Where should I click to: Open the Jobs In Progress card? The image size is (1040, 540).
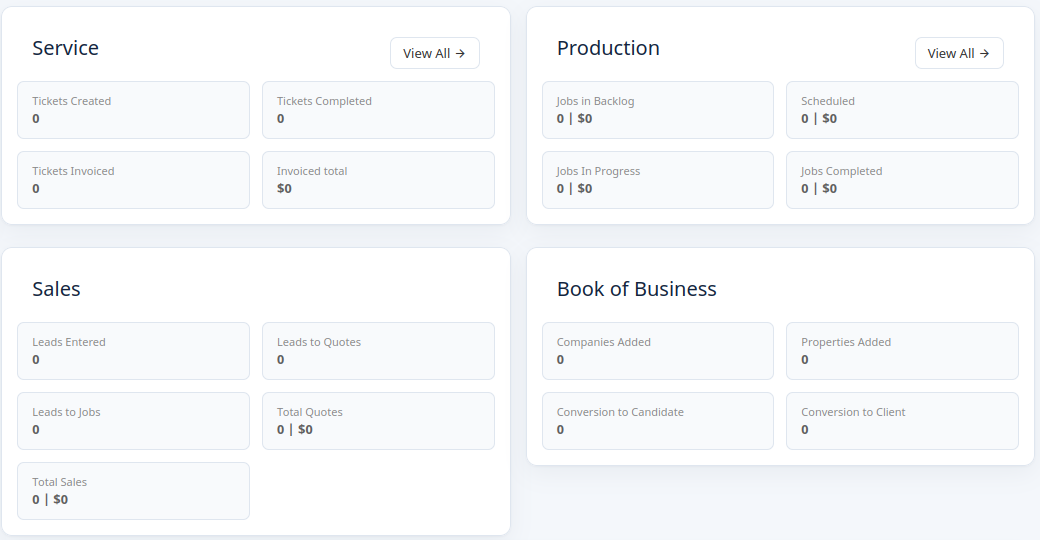(x=658, y=180)
